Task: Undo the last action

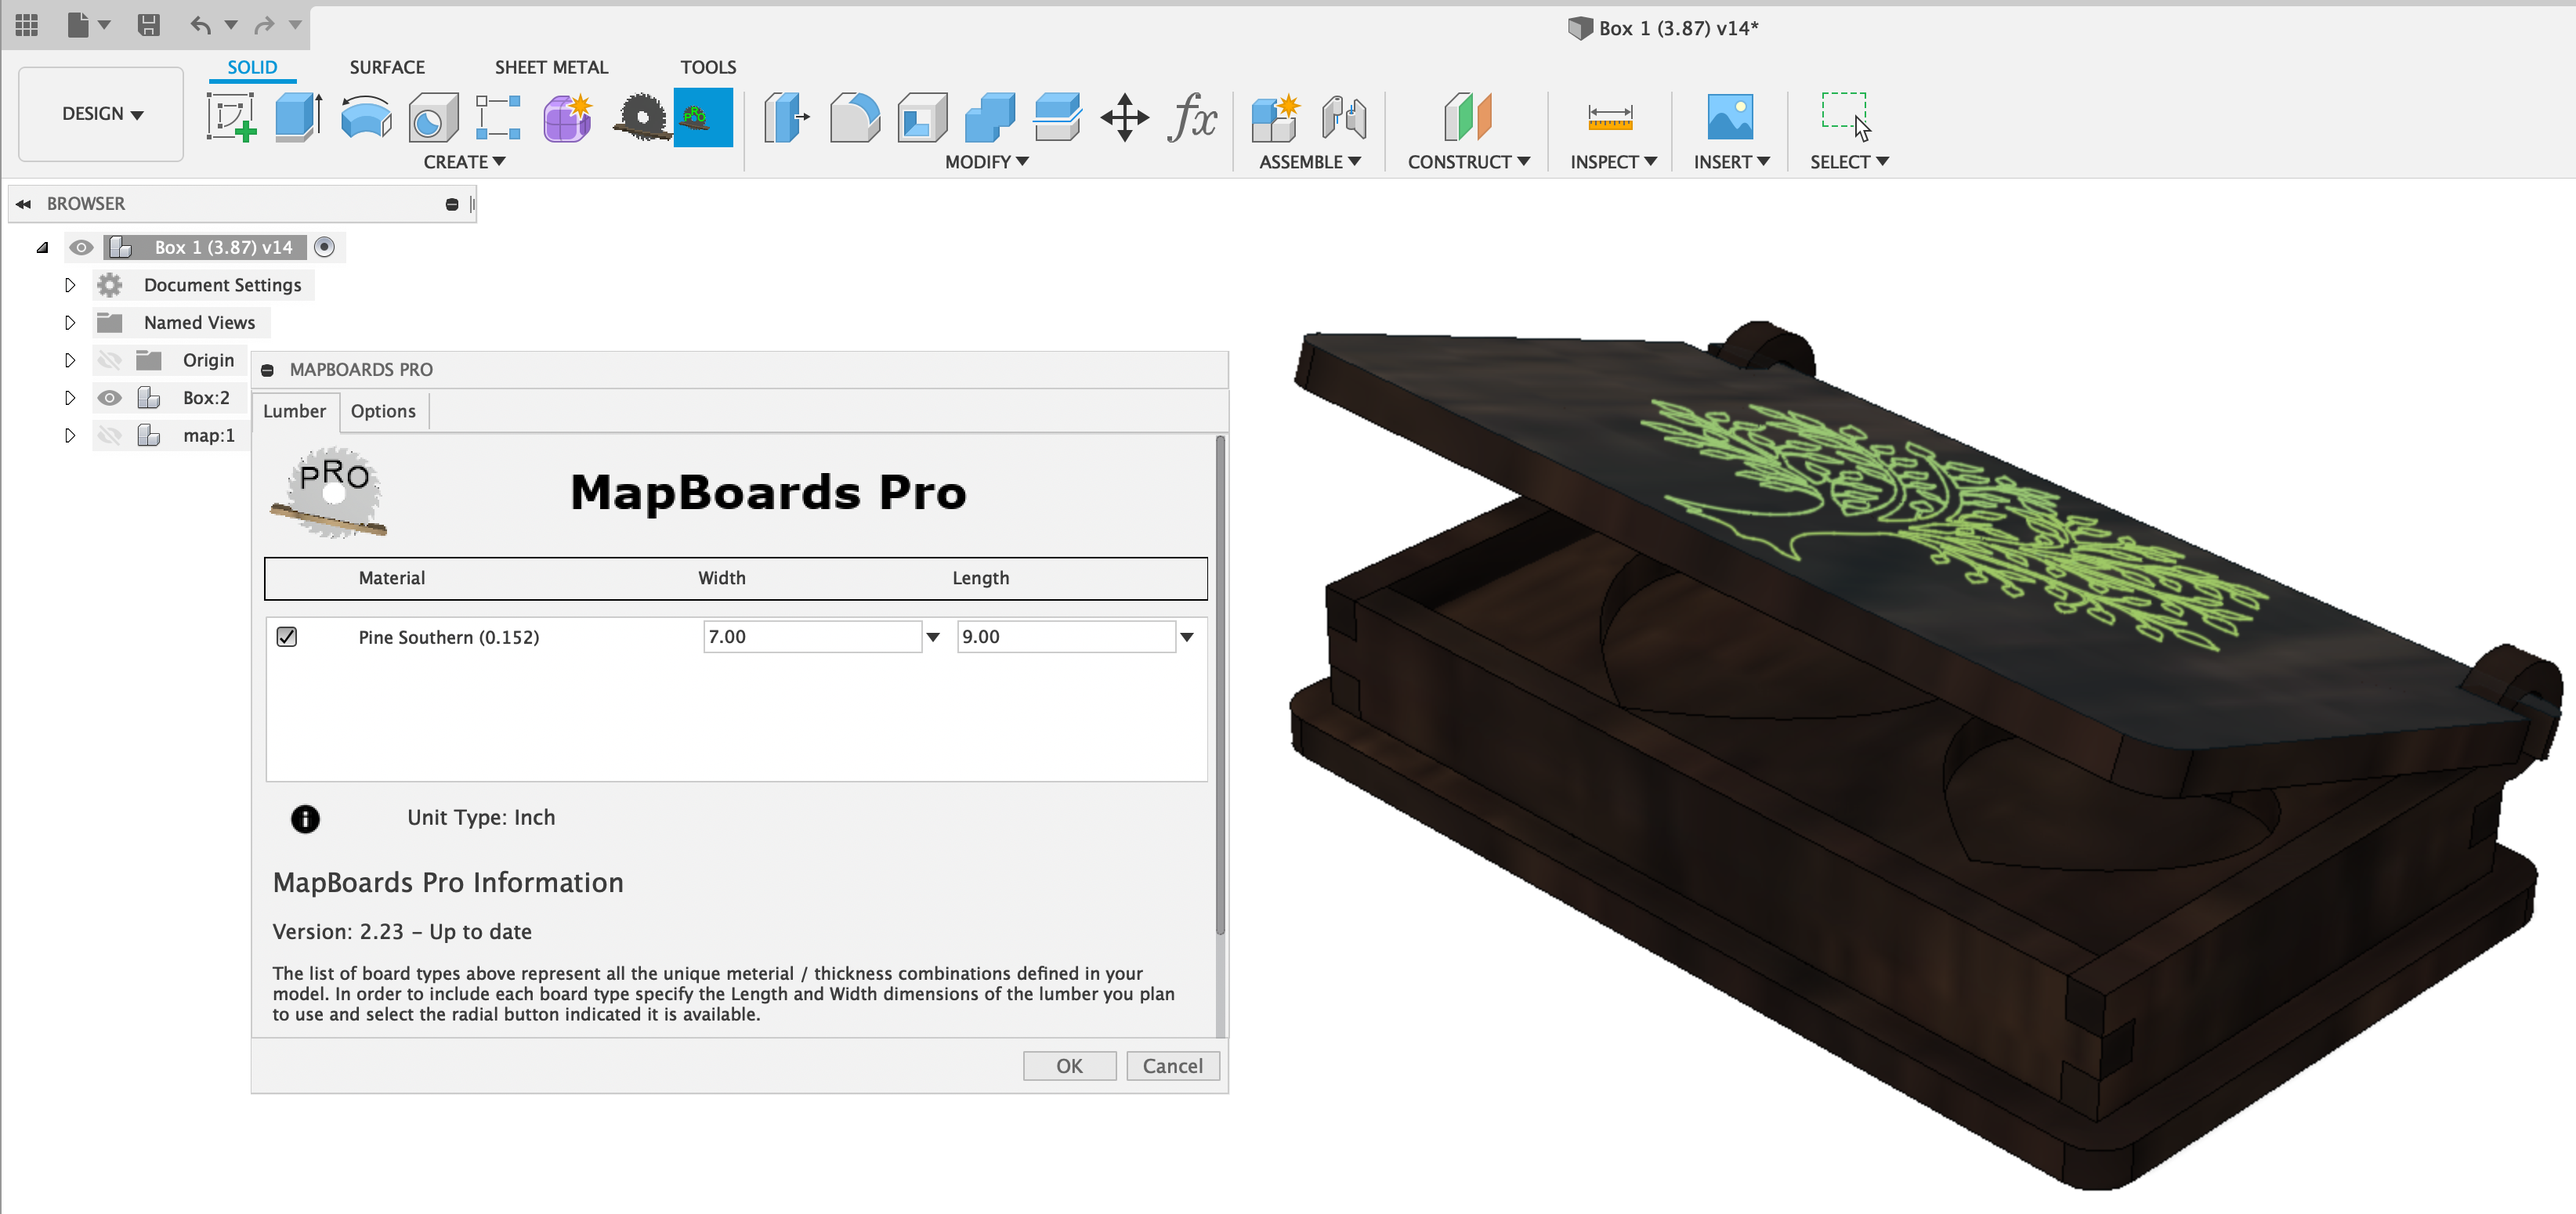Action: point(200,25)
